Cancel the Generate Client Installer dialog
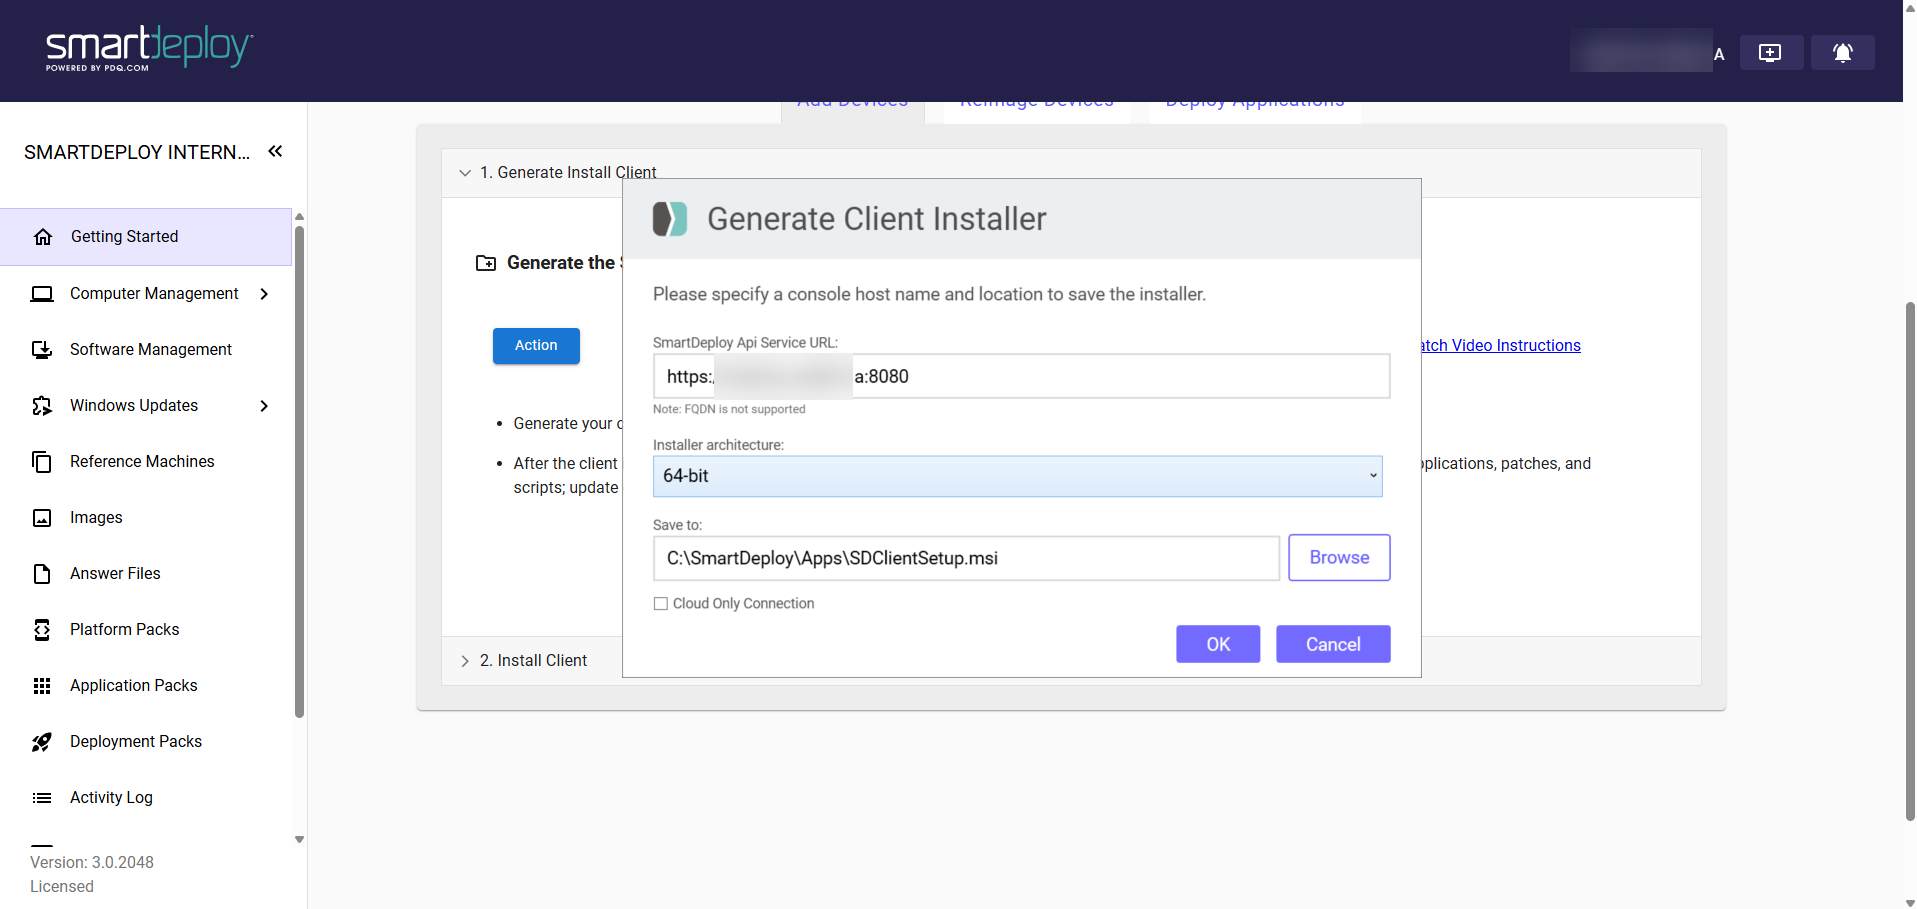1917x909 pixels. [1332, 645]
